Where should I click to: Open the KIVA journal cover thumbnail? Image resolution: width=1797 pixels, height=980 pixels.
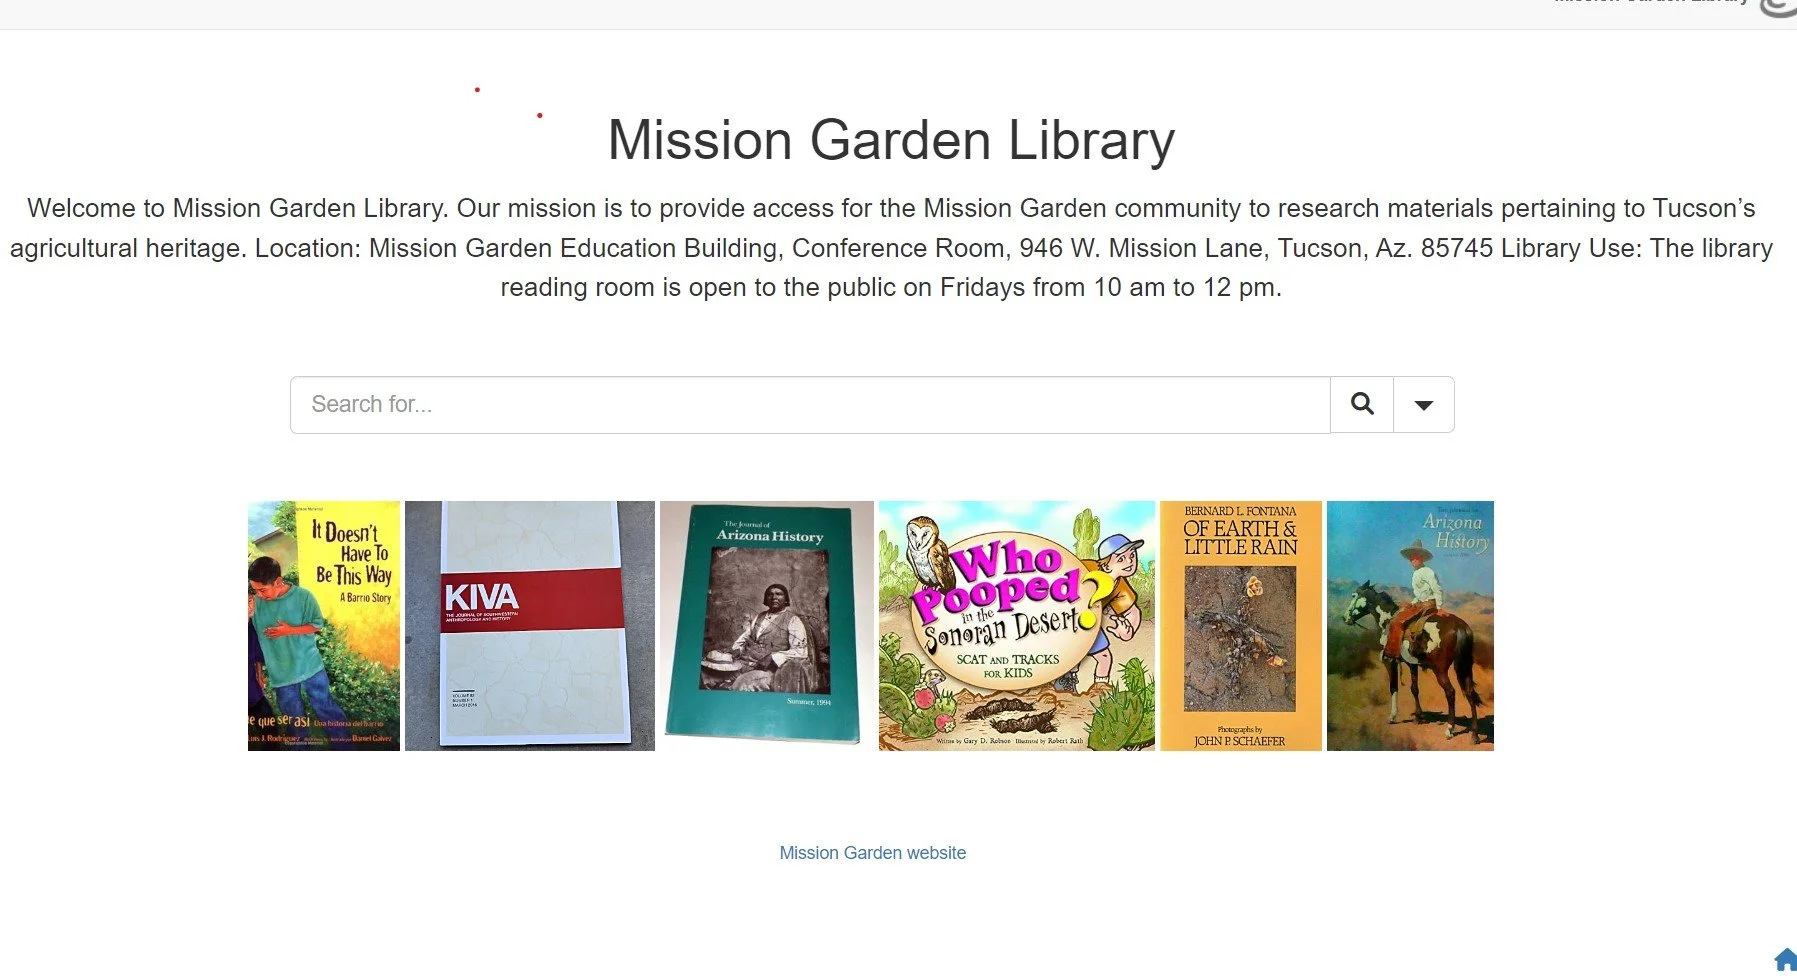click(x=530, y=626)
